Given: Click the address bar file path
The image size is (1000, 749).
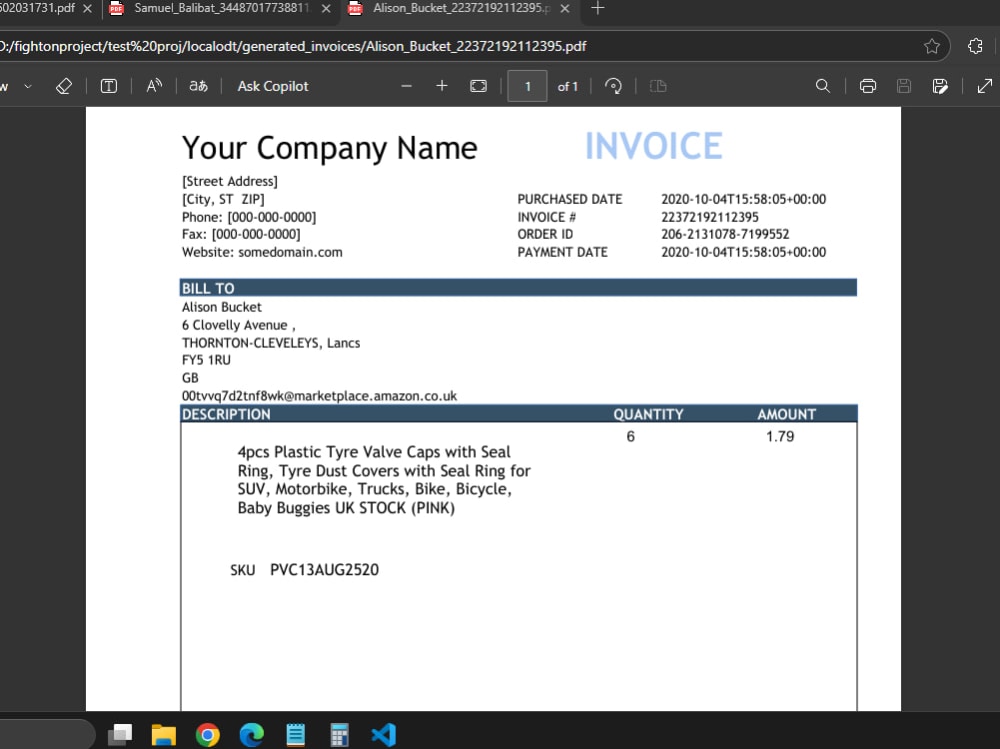Looking at the screenshot, I should click(x=293, y=46).
